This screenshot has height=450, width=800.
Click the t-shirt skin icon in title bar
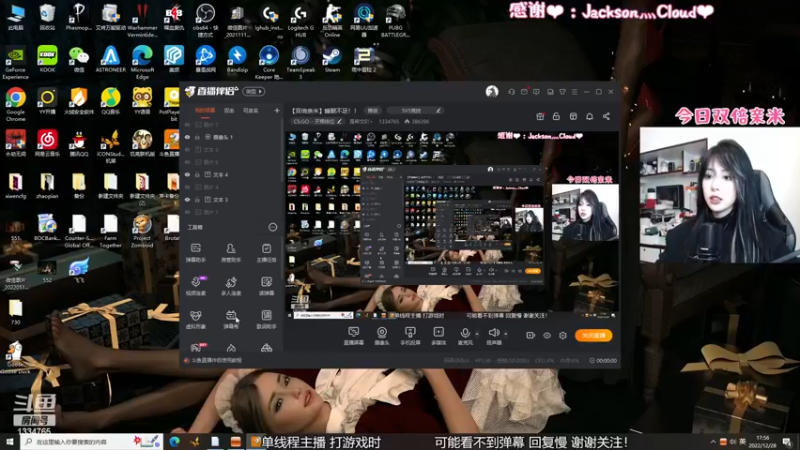[562, 92]
